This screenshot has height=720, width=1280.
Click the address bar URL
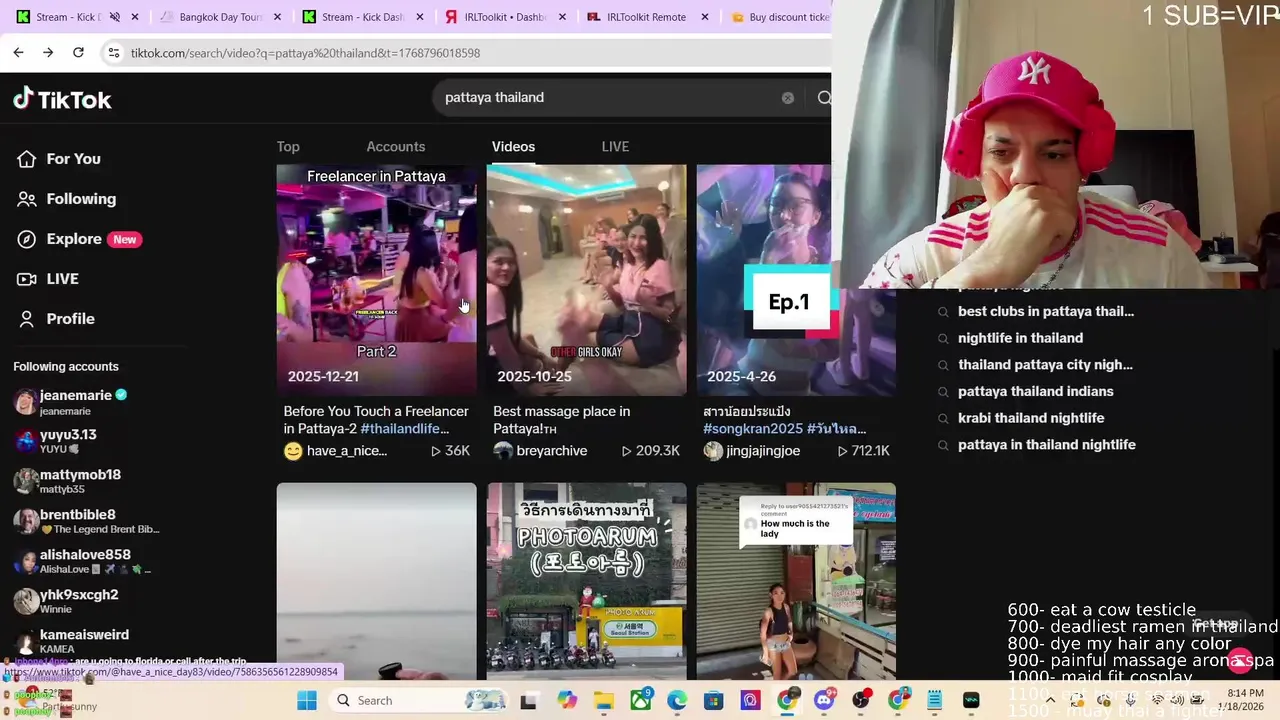305,53
